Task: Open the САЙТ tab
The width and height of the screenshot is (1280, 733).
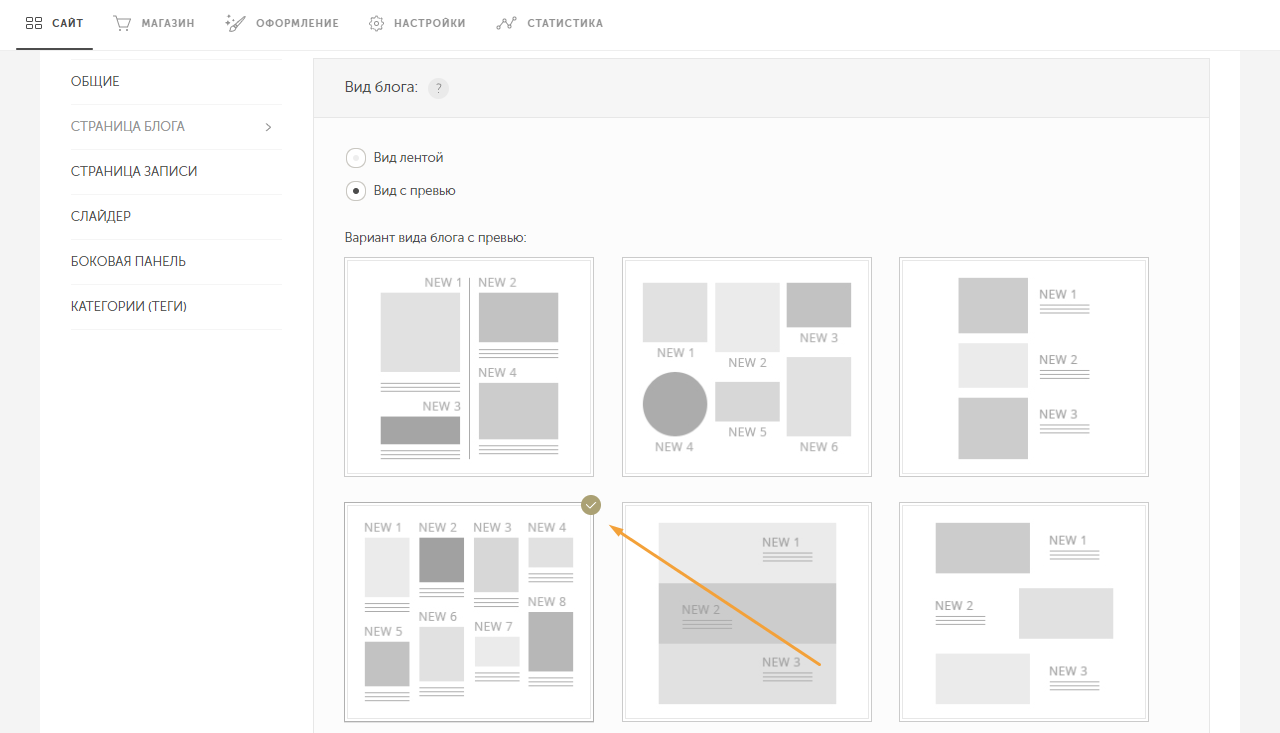Action: (55, 23)
